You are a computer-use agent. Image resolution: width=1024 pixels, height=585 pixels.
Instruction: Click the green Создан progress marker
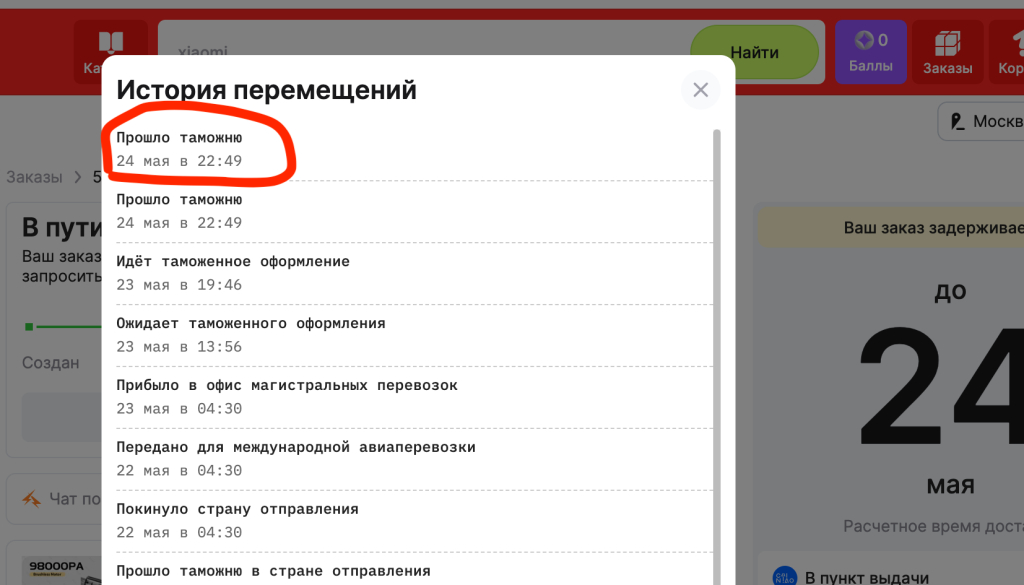(29, 326)
